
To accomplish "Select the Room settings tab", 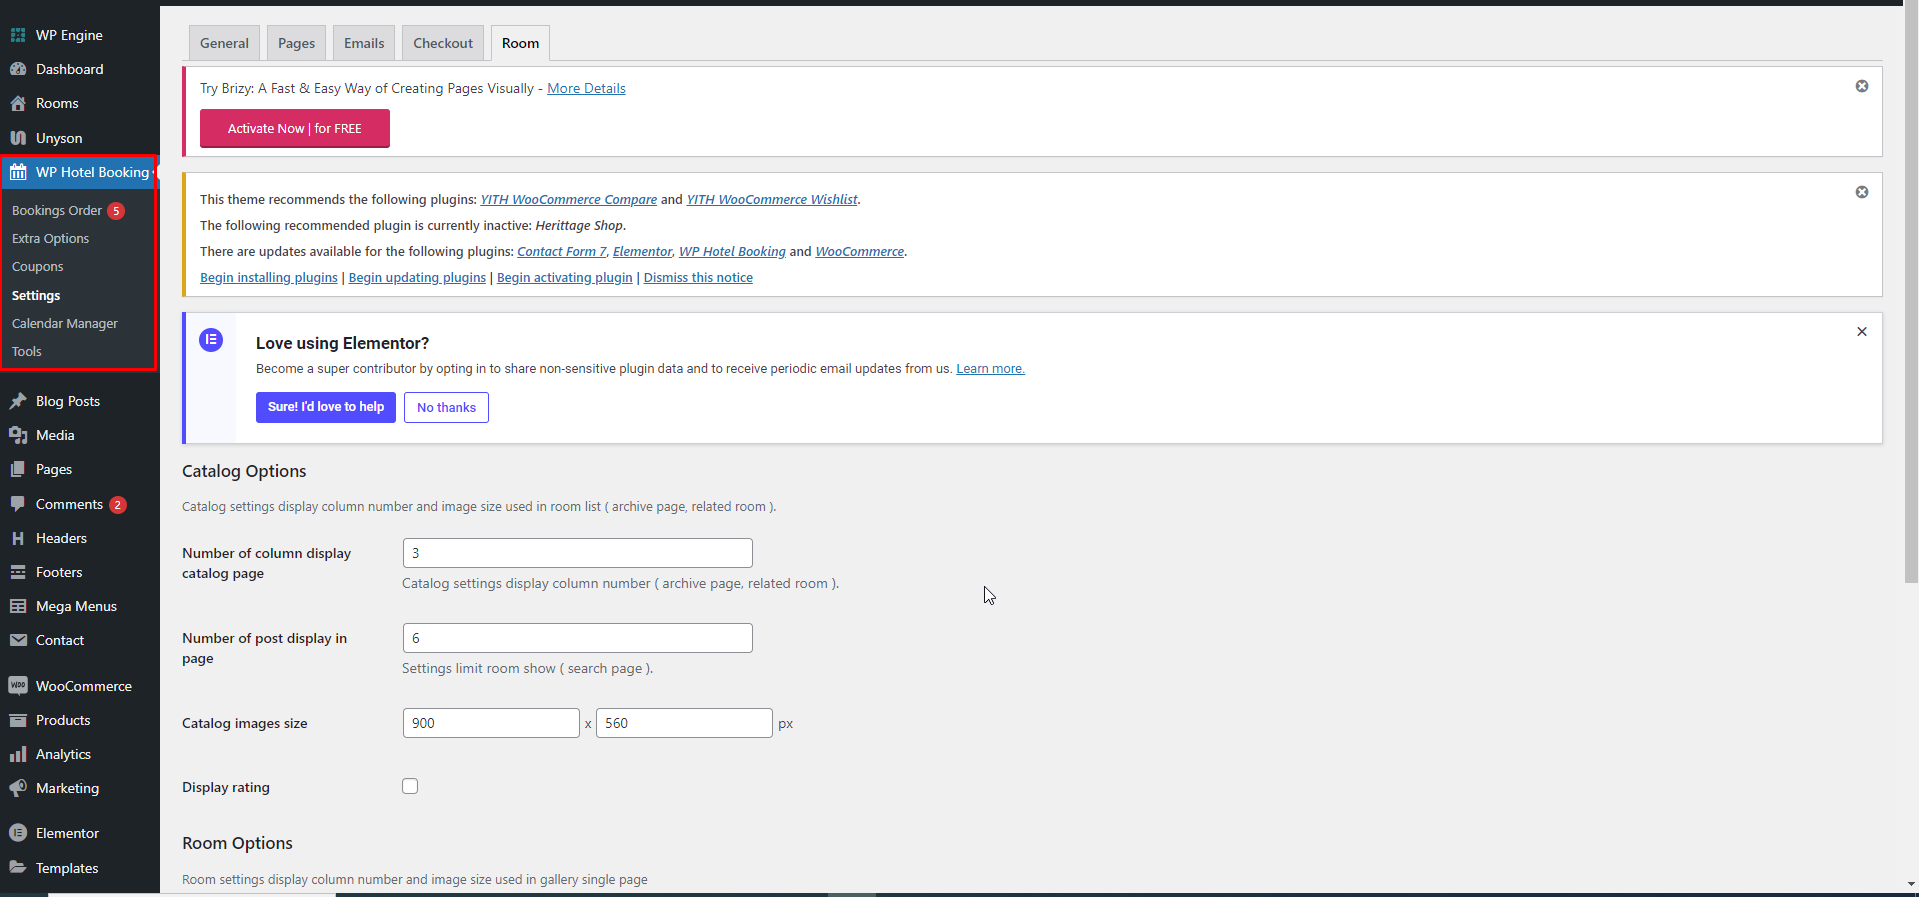I will click(520, 43).
